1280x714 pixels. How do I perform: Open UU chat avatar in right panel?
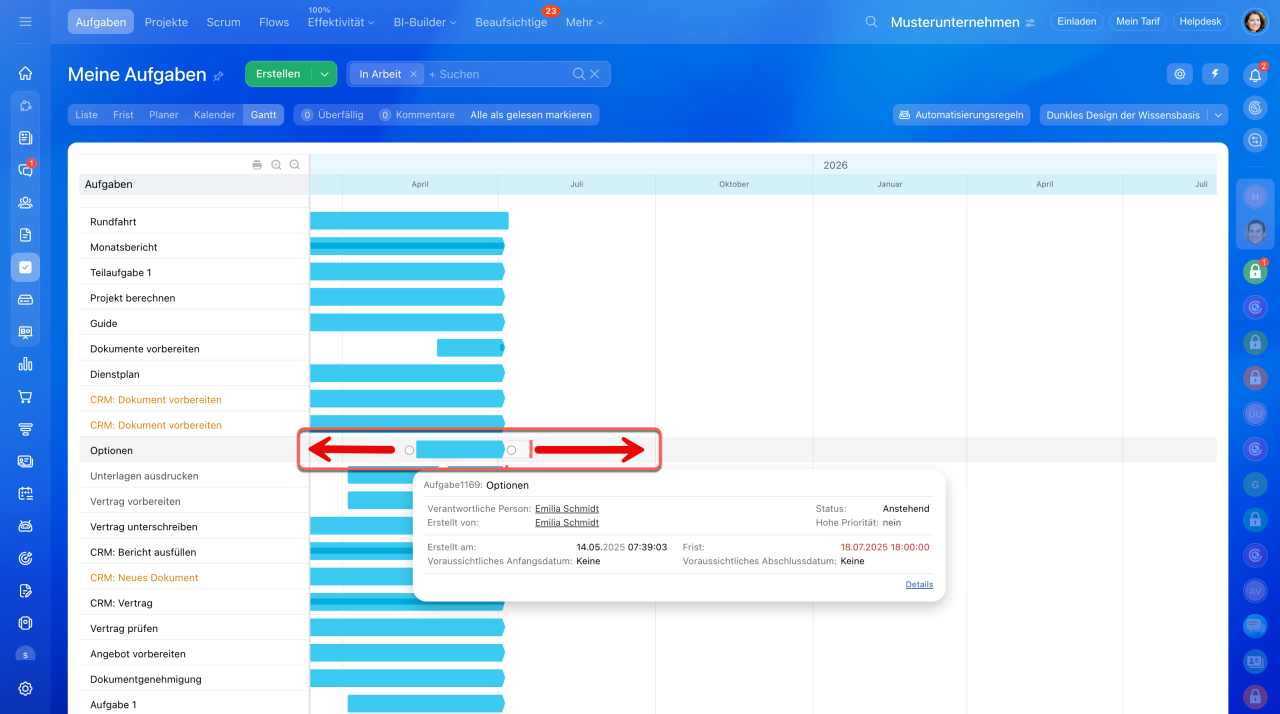(x=1254, y=413)
